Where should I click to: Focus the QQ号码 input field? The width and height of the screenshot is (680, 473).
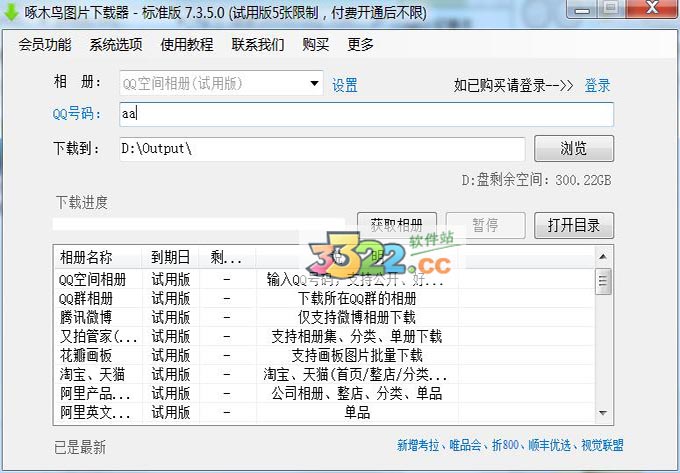click(366, 114)
